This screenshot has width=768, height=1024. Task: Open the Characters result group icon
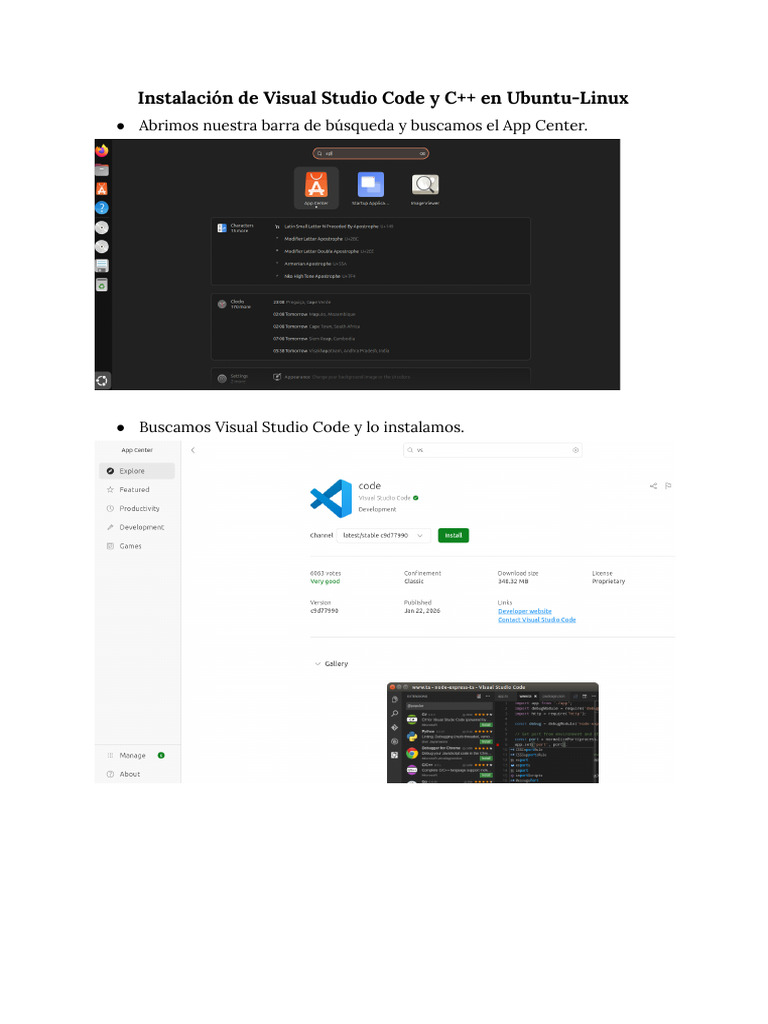coord(222,228)
